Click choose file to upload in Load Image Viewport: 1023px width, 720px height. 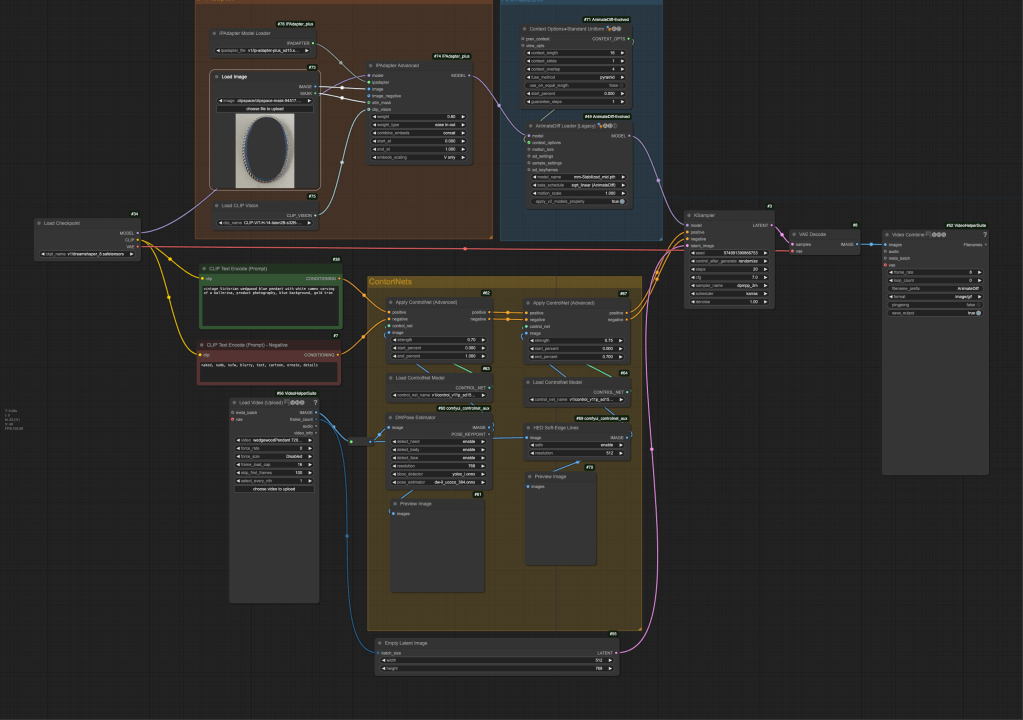click(x=265, y=108)
